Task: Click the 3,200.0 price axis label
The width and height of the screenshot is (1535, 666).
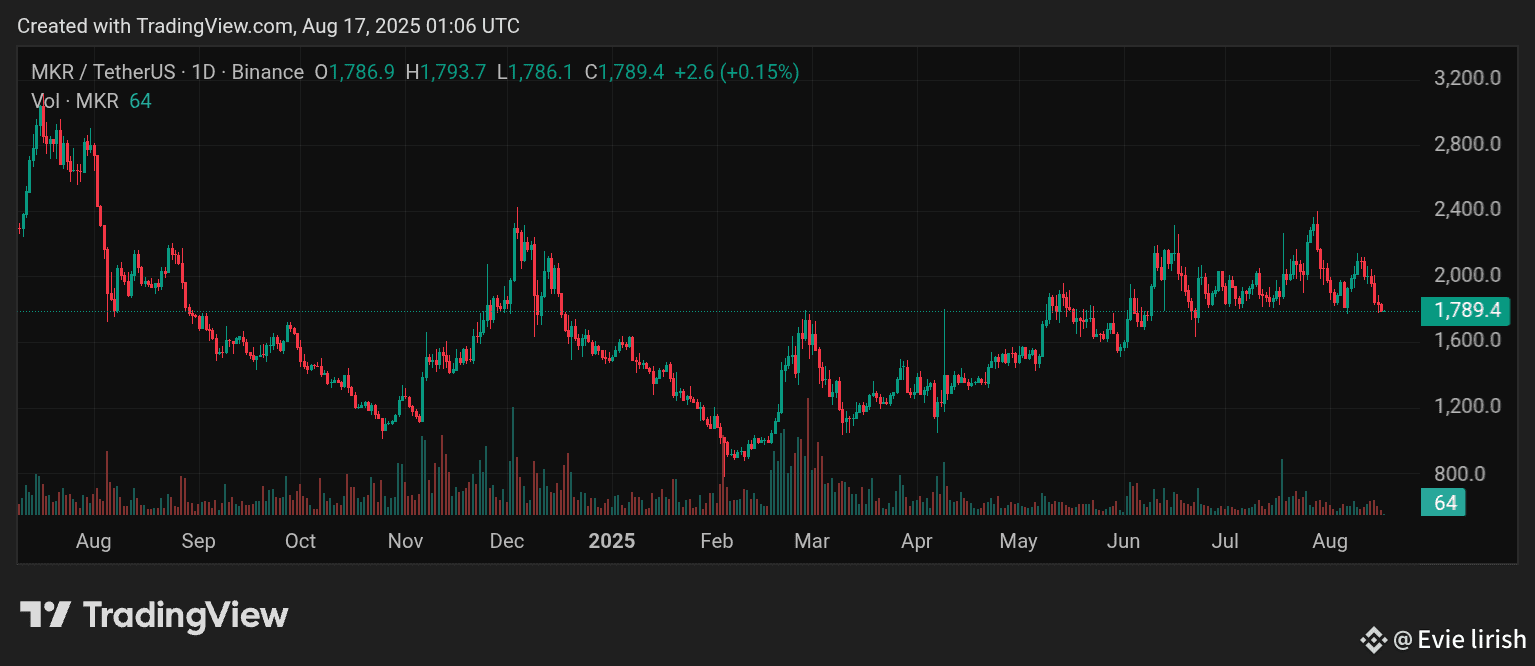Action: (x=1467, y=78)
